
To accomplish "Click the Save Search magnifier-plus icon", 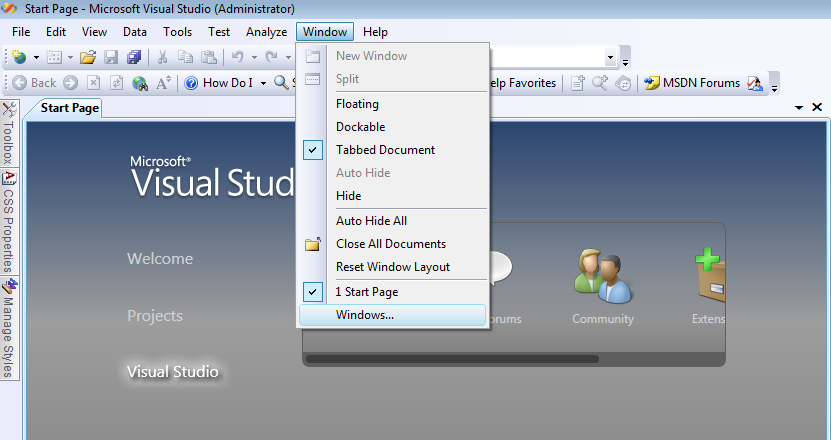I will [600, 83].
